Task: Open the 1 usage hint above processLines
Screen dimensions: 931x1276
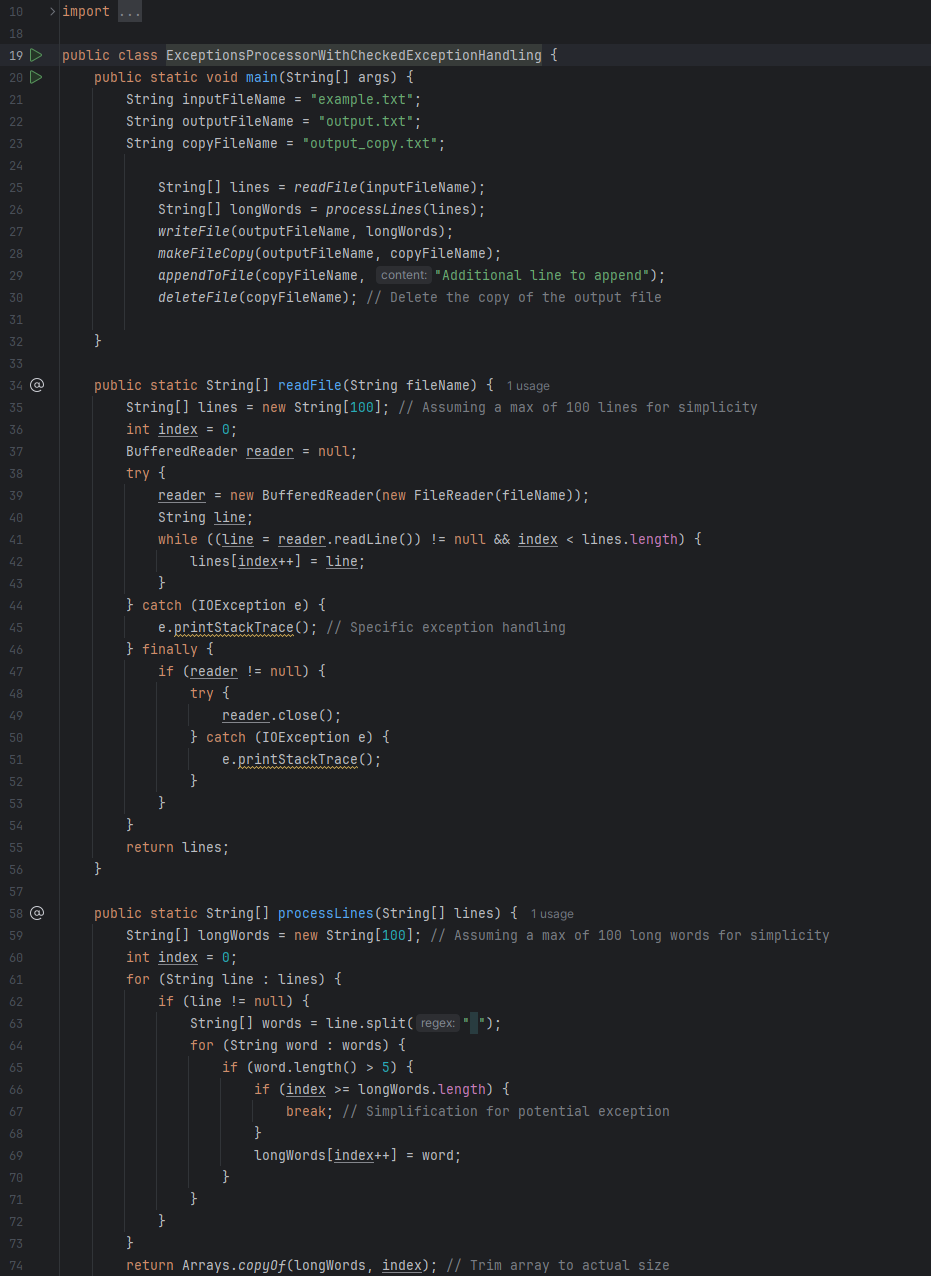Action: [x=552, y=913]
